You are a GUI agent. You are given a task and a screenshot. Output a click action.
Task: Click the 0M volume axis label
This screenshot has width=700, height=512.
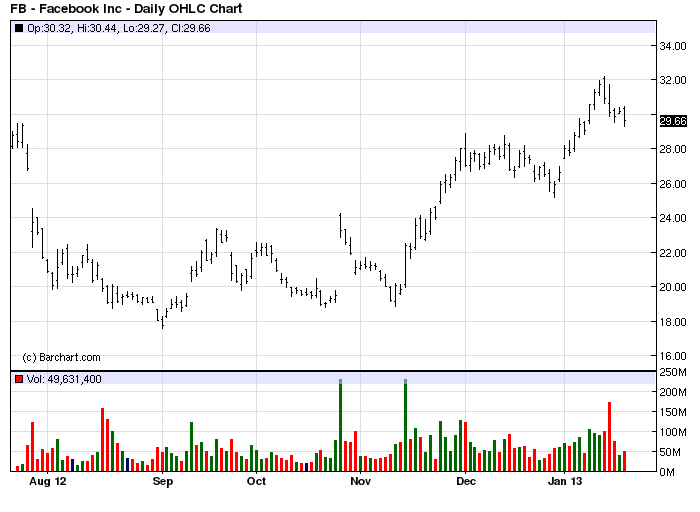667,472
